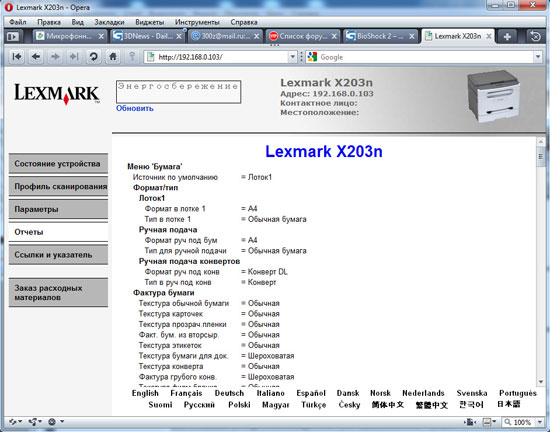The image size is (550, 432).
Task: Click the Обновить link
Action: click(x=135, y=108)
